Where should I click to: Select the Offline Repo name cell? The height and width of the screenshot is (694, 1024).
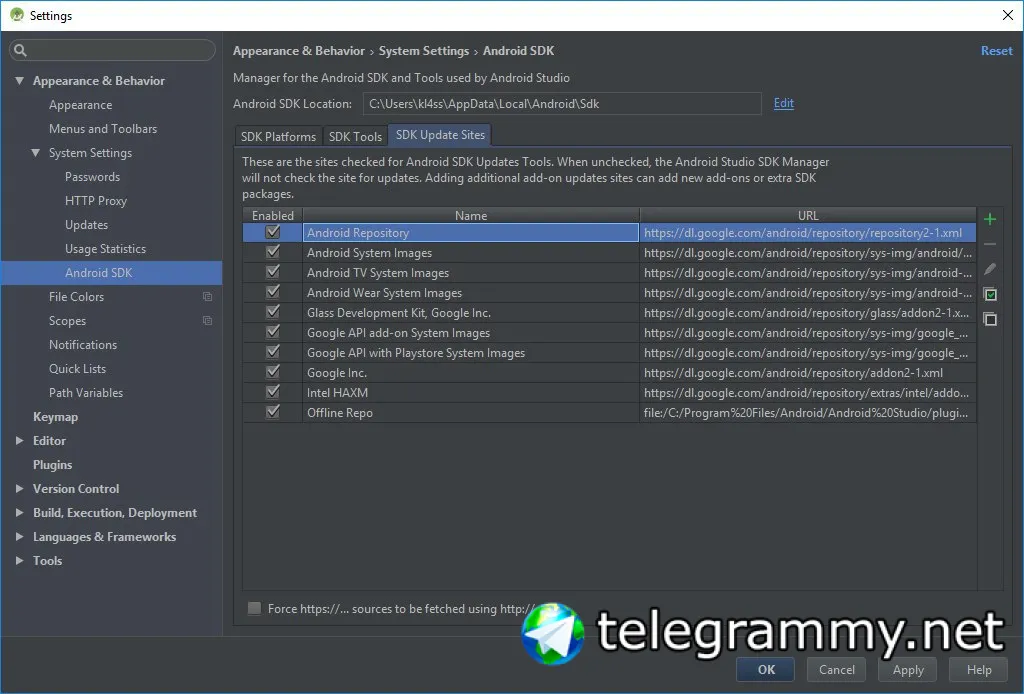(x=471, y=413)
